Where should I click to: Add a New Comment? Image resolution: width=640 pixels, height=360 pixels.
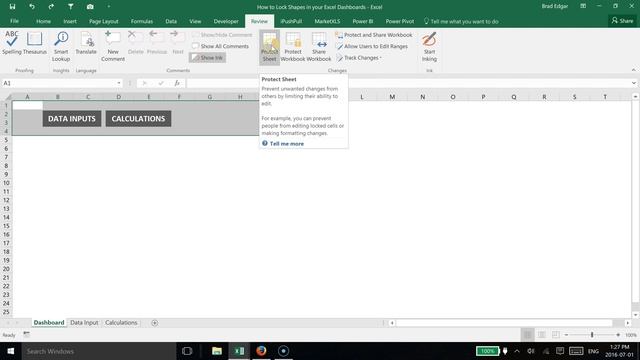[x=113, y=46]
